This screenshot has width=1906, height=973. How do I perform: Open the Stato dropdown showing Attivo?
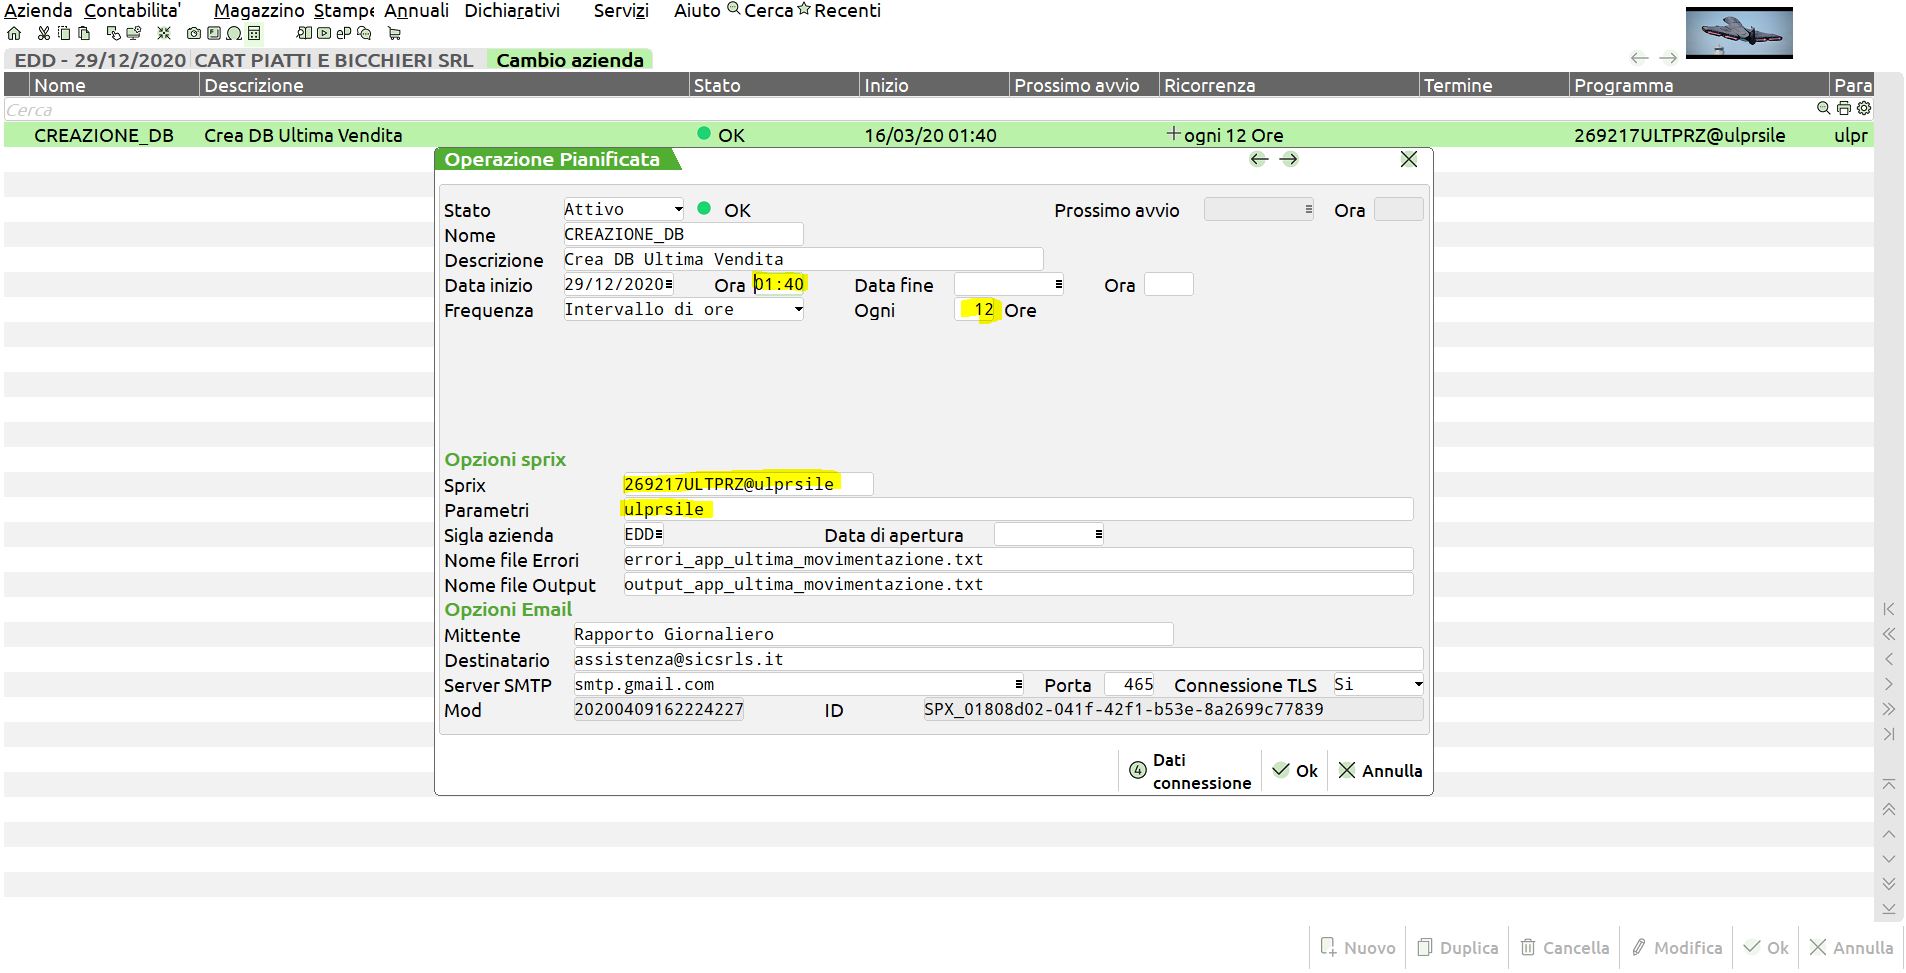click(x=623, y=209)
